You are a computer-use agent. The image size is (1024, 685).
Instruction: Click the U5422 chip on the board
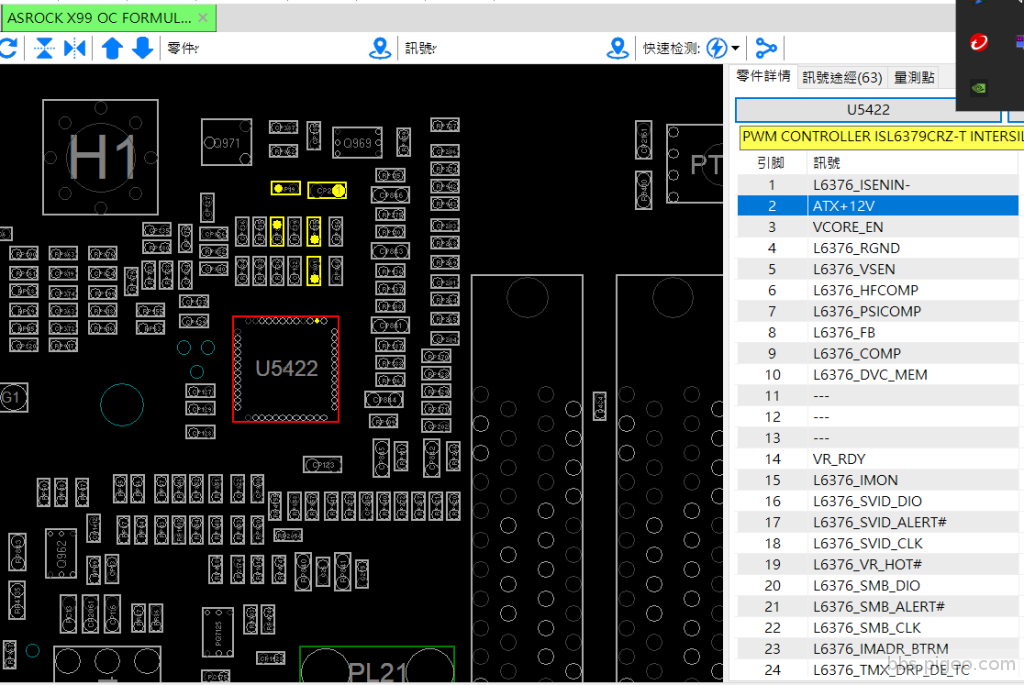coord(286,369)
